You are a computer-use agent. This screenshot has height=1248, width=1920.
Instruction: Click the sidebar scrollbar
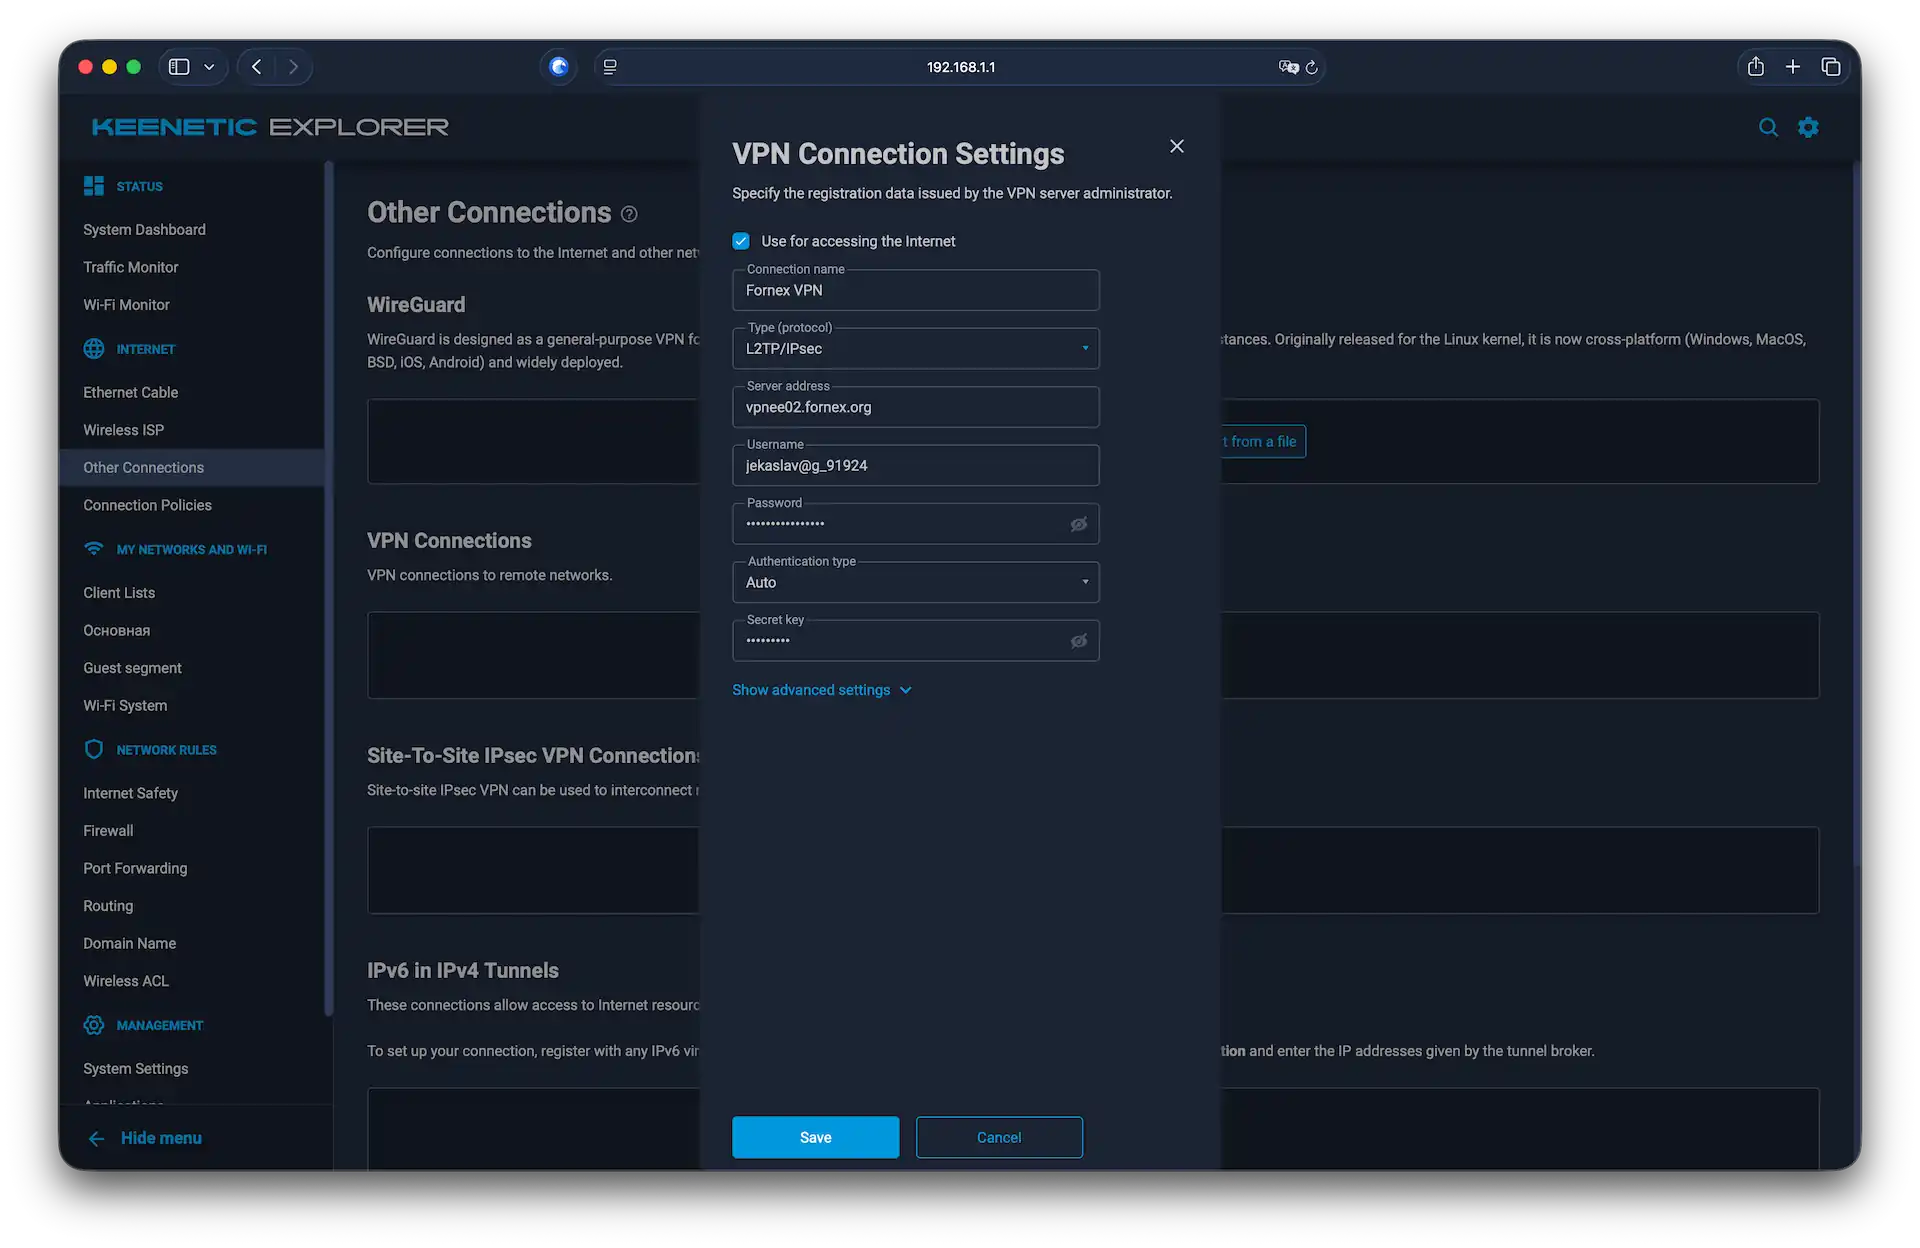pyautogui.click(x=328, y=590)
